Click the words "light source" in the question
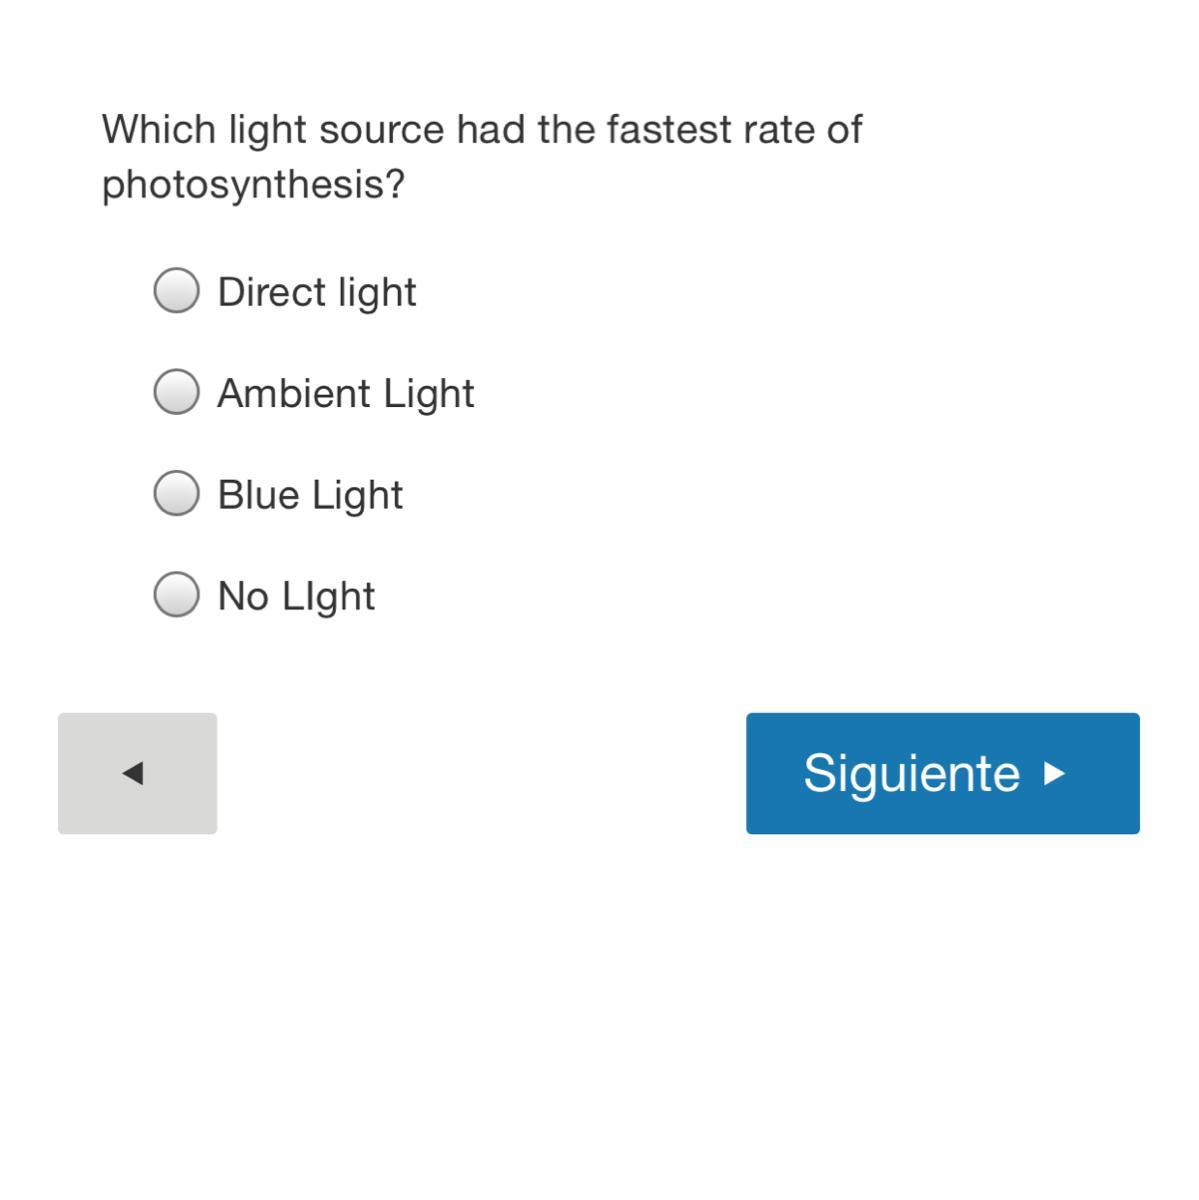Screen dimensions: 1199x1200 click(x=336, y=130)
